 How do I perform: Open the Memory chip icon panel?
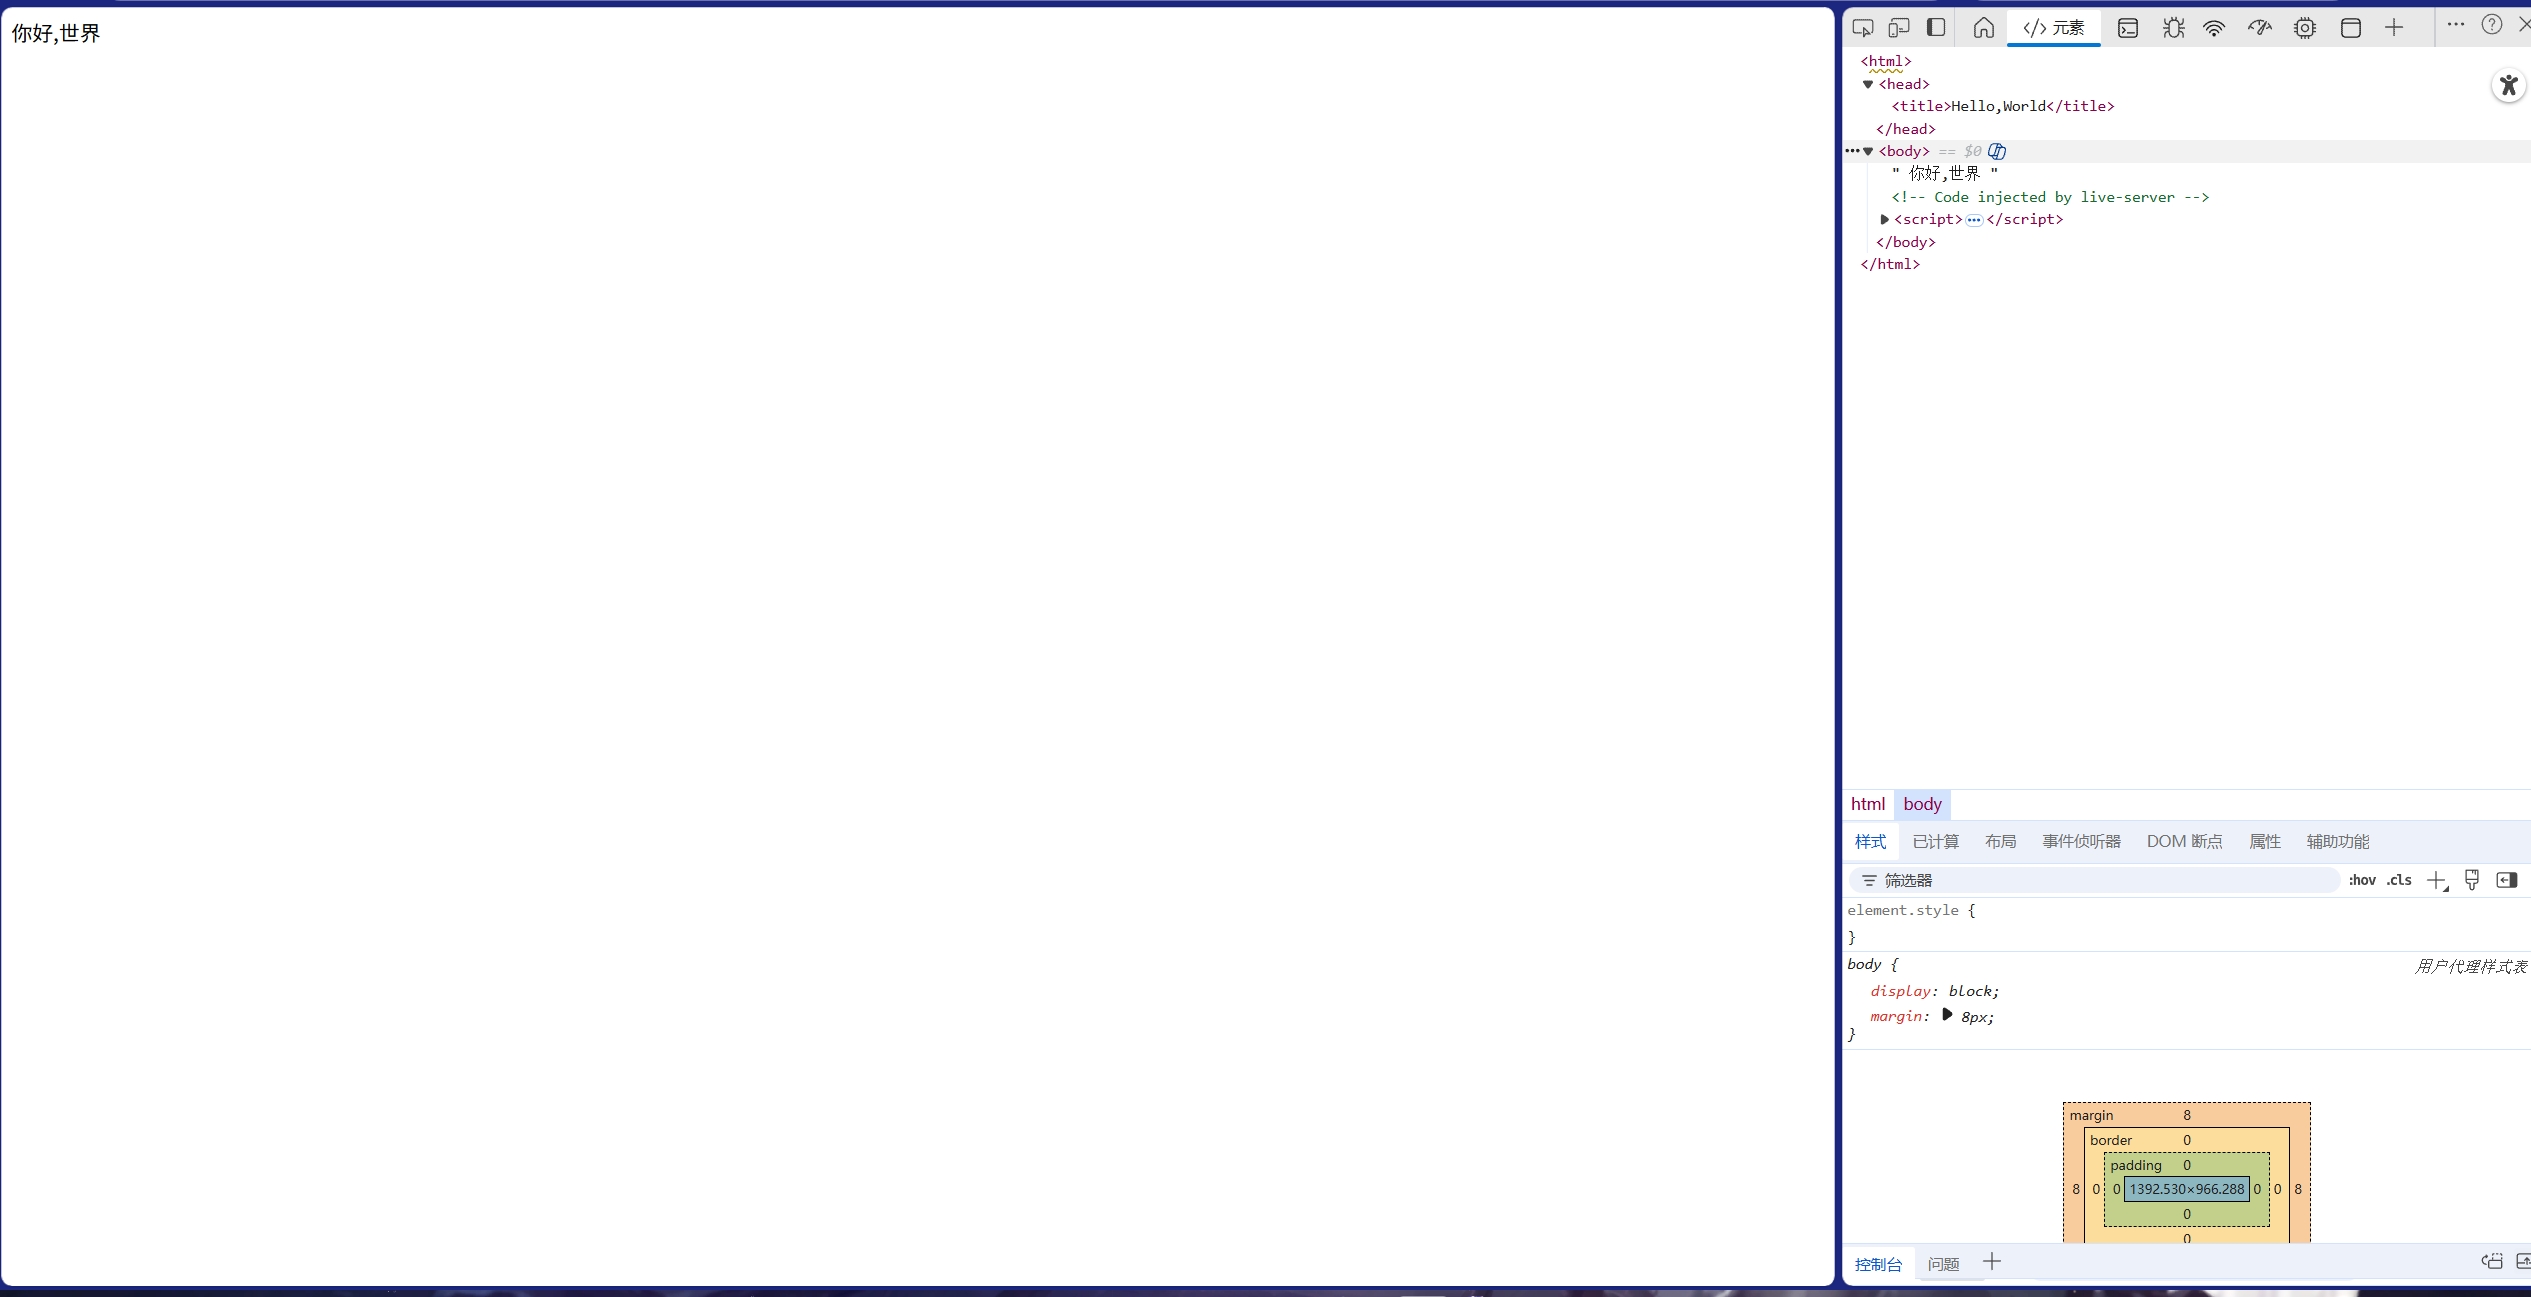(2304, 28)
